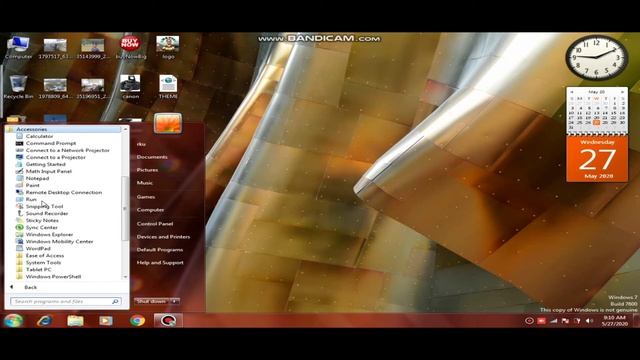The image size is (640, 360).
Task: Collapse the Accessories folder header
Action: (x=63, y=129)
